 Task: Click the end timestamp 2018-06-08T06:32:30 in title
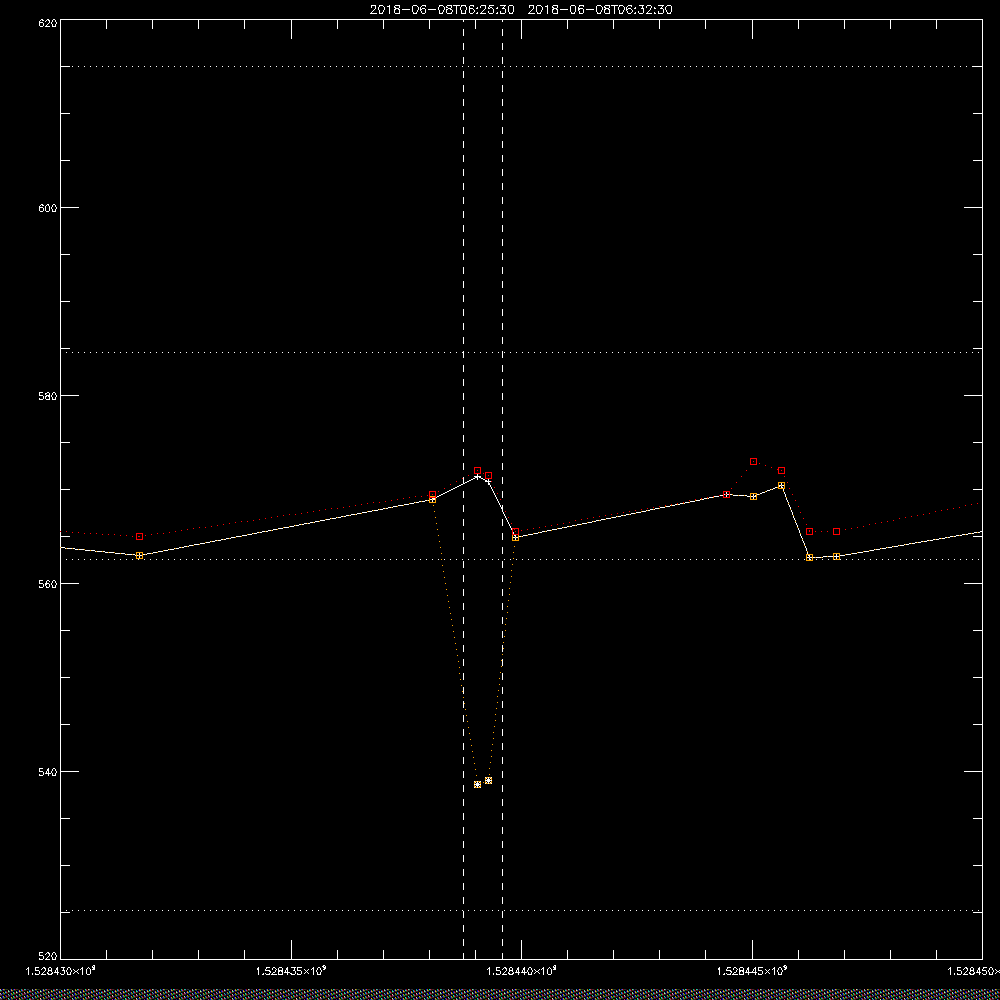pos(599,10)
